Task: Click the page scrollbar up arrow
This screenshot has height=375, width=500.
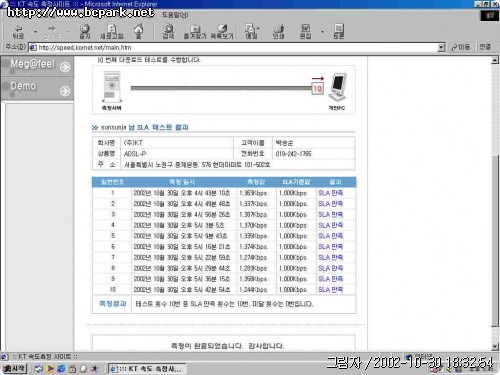Action: pos(495,60)
